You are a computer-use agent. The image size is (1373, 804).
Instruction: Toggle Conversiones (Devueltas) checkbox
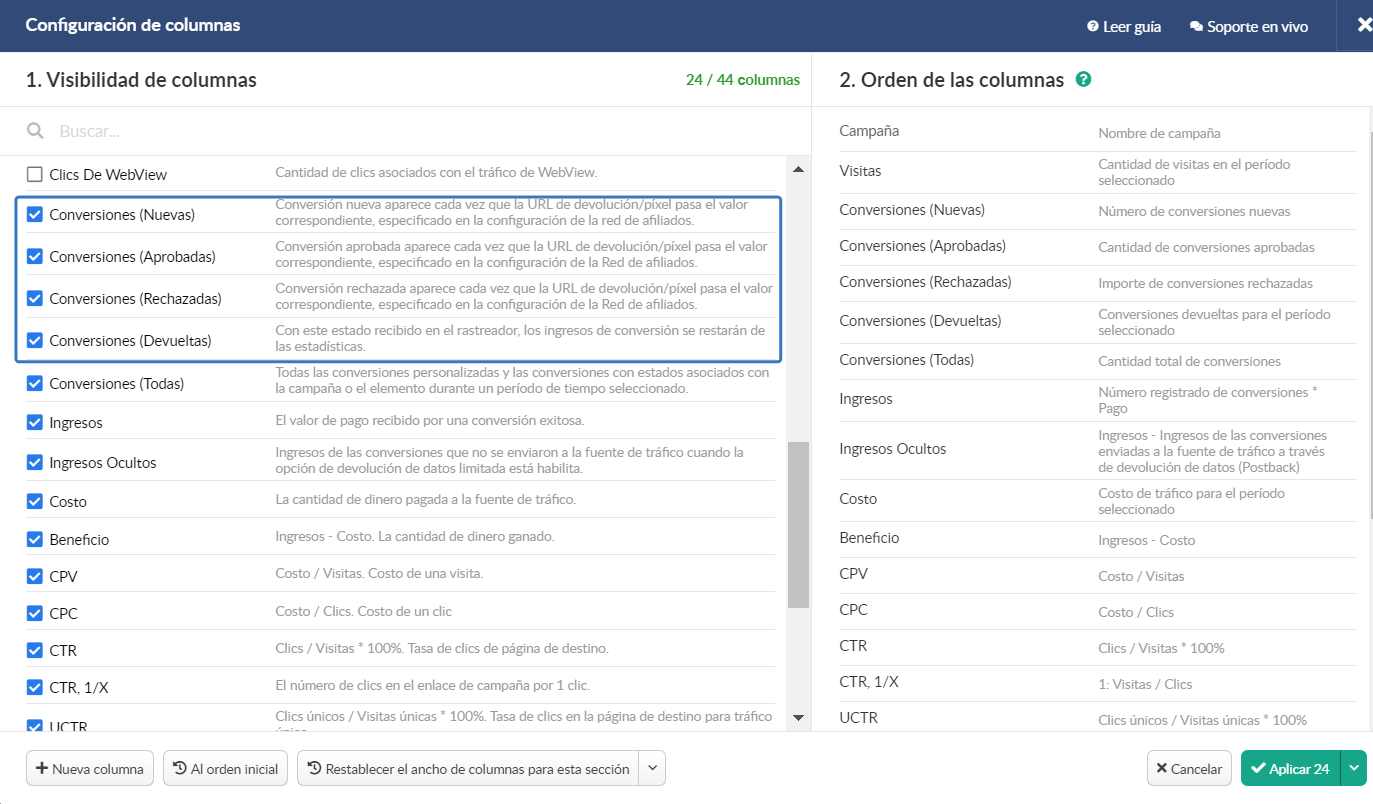point(35,340)
